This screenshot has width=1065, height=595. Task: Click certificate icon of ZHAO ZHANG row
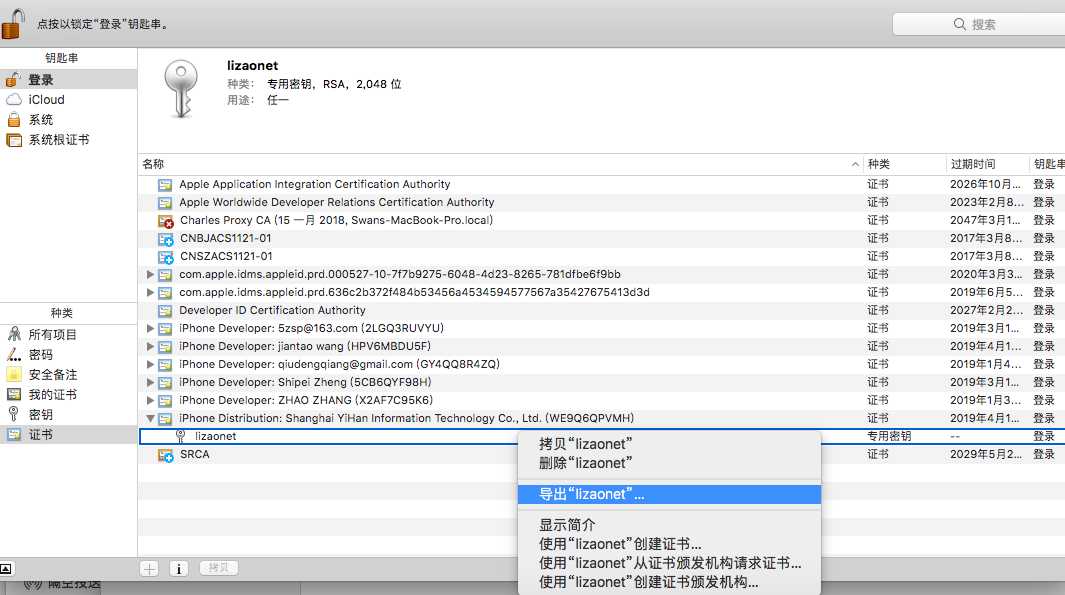(x=165, y=401)
